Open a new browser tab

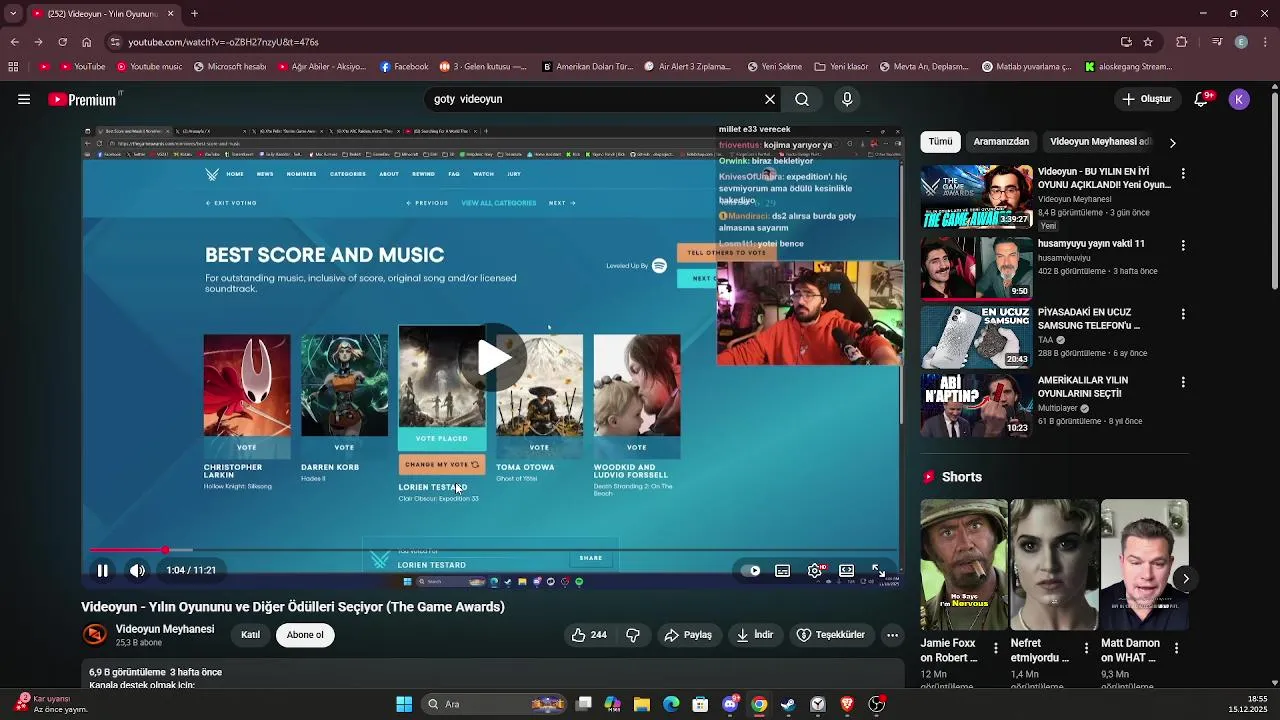194,14
